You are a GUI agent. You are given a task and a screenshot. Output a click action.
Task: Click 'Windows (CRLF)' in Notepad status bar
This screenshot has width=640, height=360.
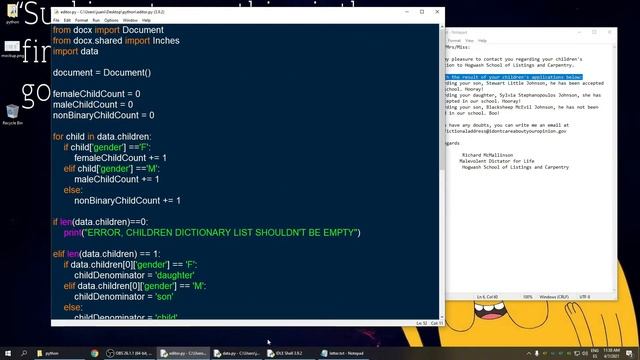tap(554, 297)
